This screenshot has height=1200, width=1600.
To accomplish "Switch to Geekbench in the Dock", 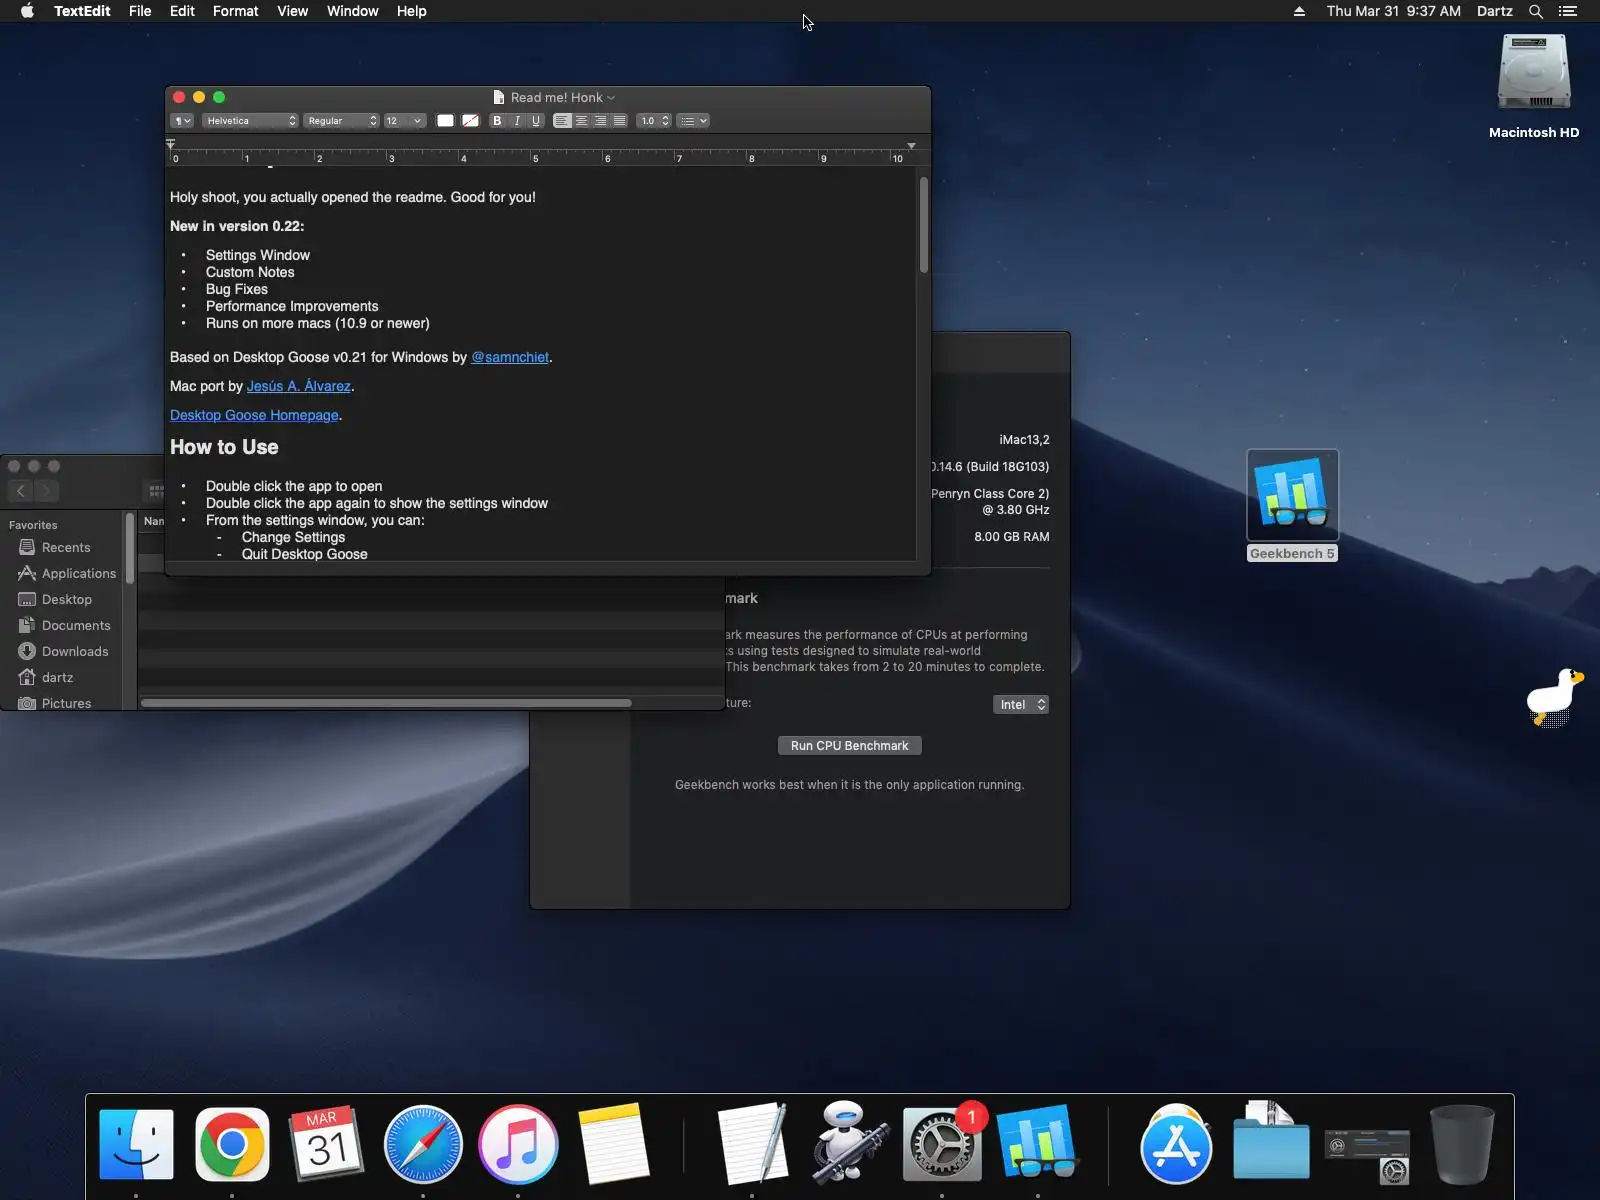I will 1037,1143.
